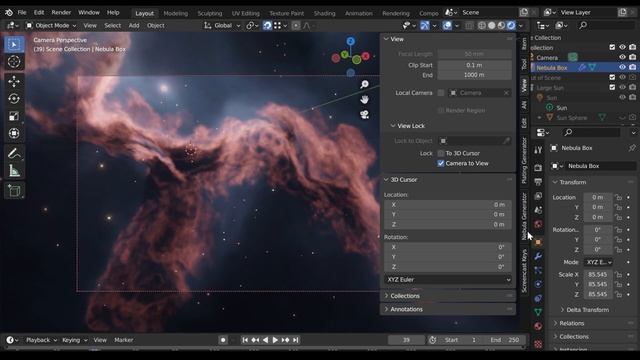Select the Transform tool
The width and height of the screenshot is (640, 360).
click(14, 134)
